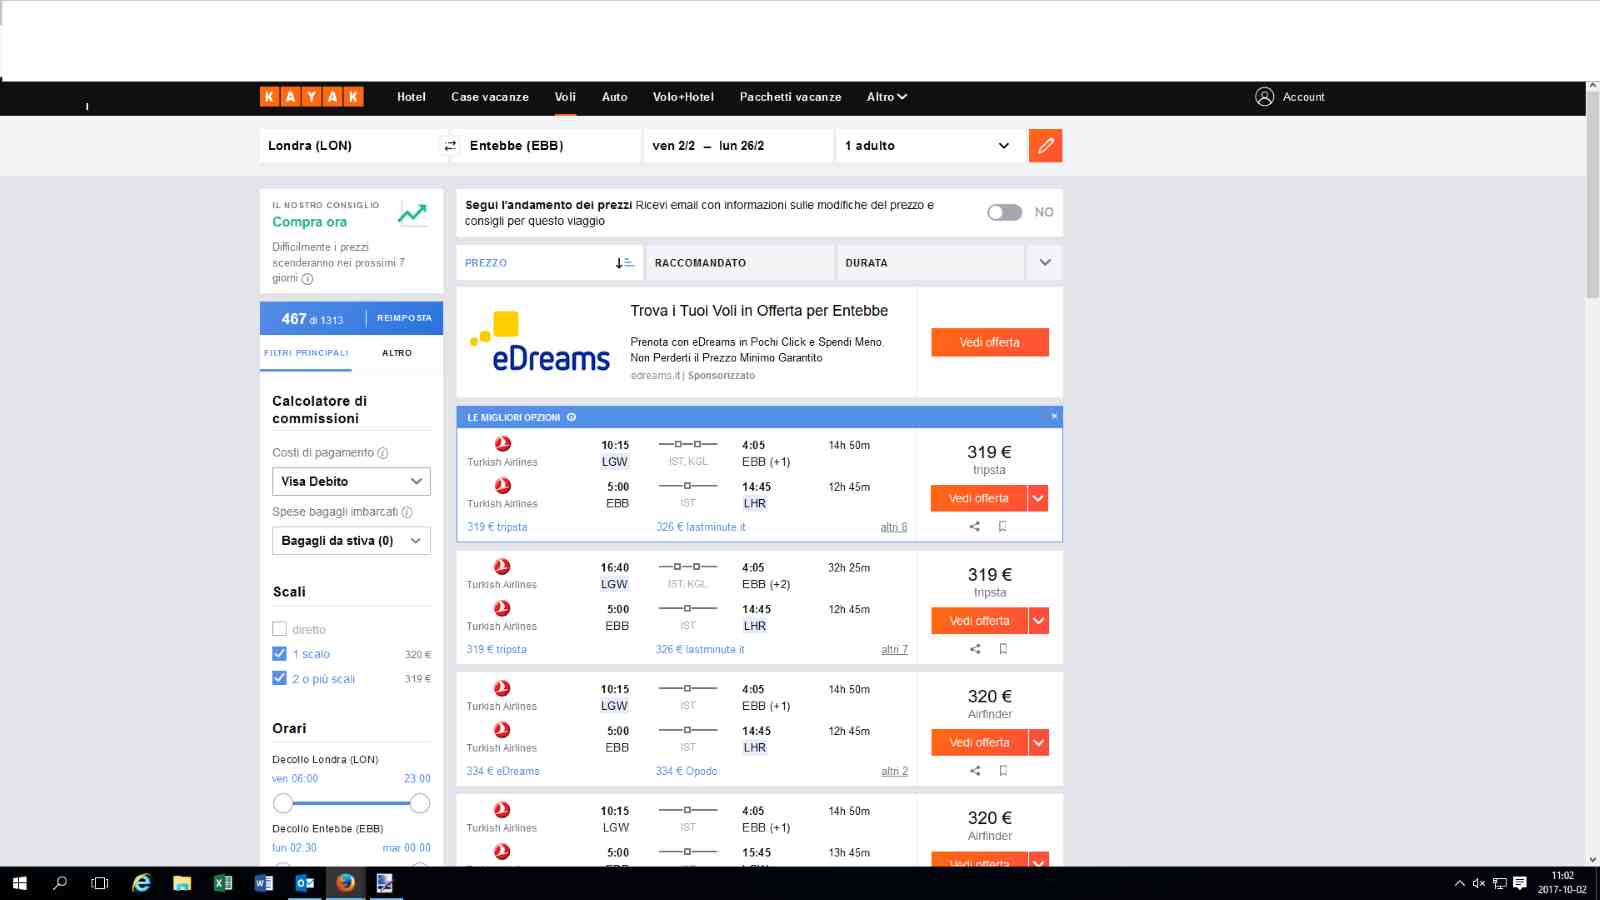
Task: Click the REIMPOSTA filters link
Action: [404, 318]
